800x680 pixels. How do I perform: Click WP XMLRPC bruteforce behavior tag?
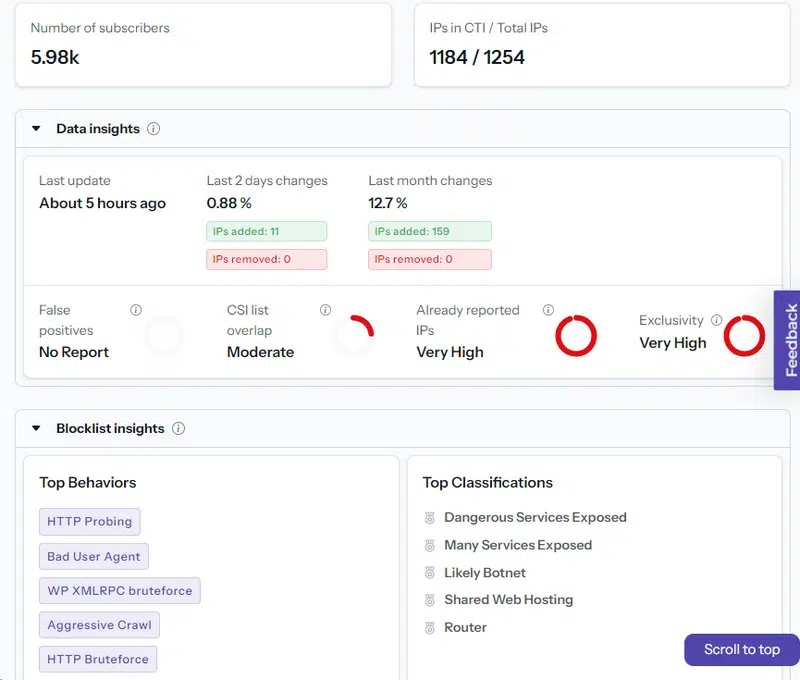pos(120,591)
